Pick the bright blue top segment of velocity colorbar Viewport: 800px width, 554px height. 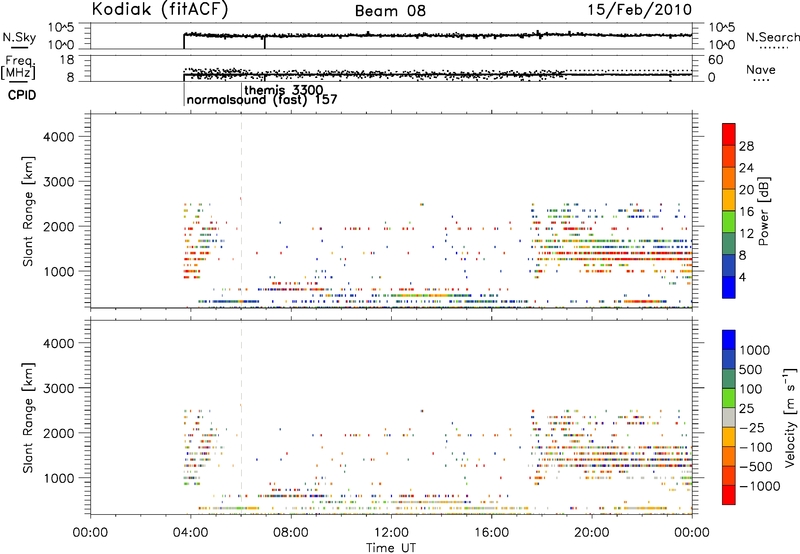pyautogui.click(x=729, y=340)
